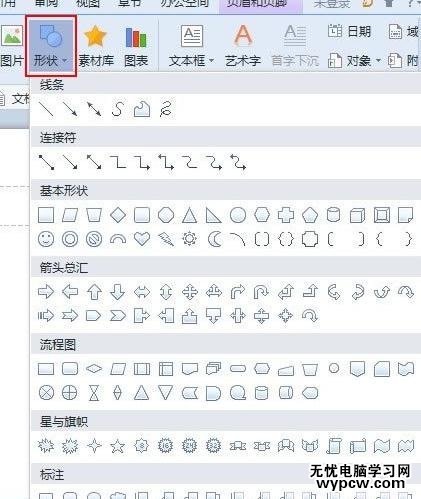This screenshot has width=421, height=499.
Task: Select the right triangle shape
Action: tap(213, 215)
